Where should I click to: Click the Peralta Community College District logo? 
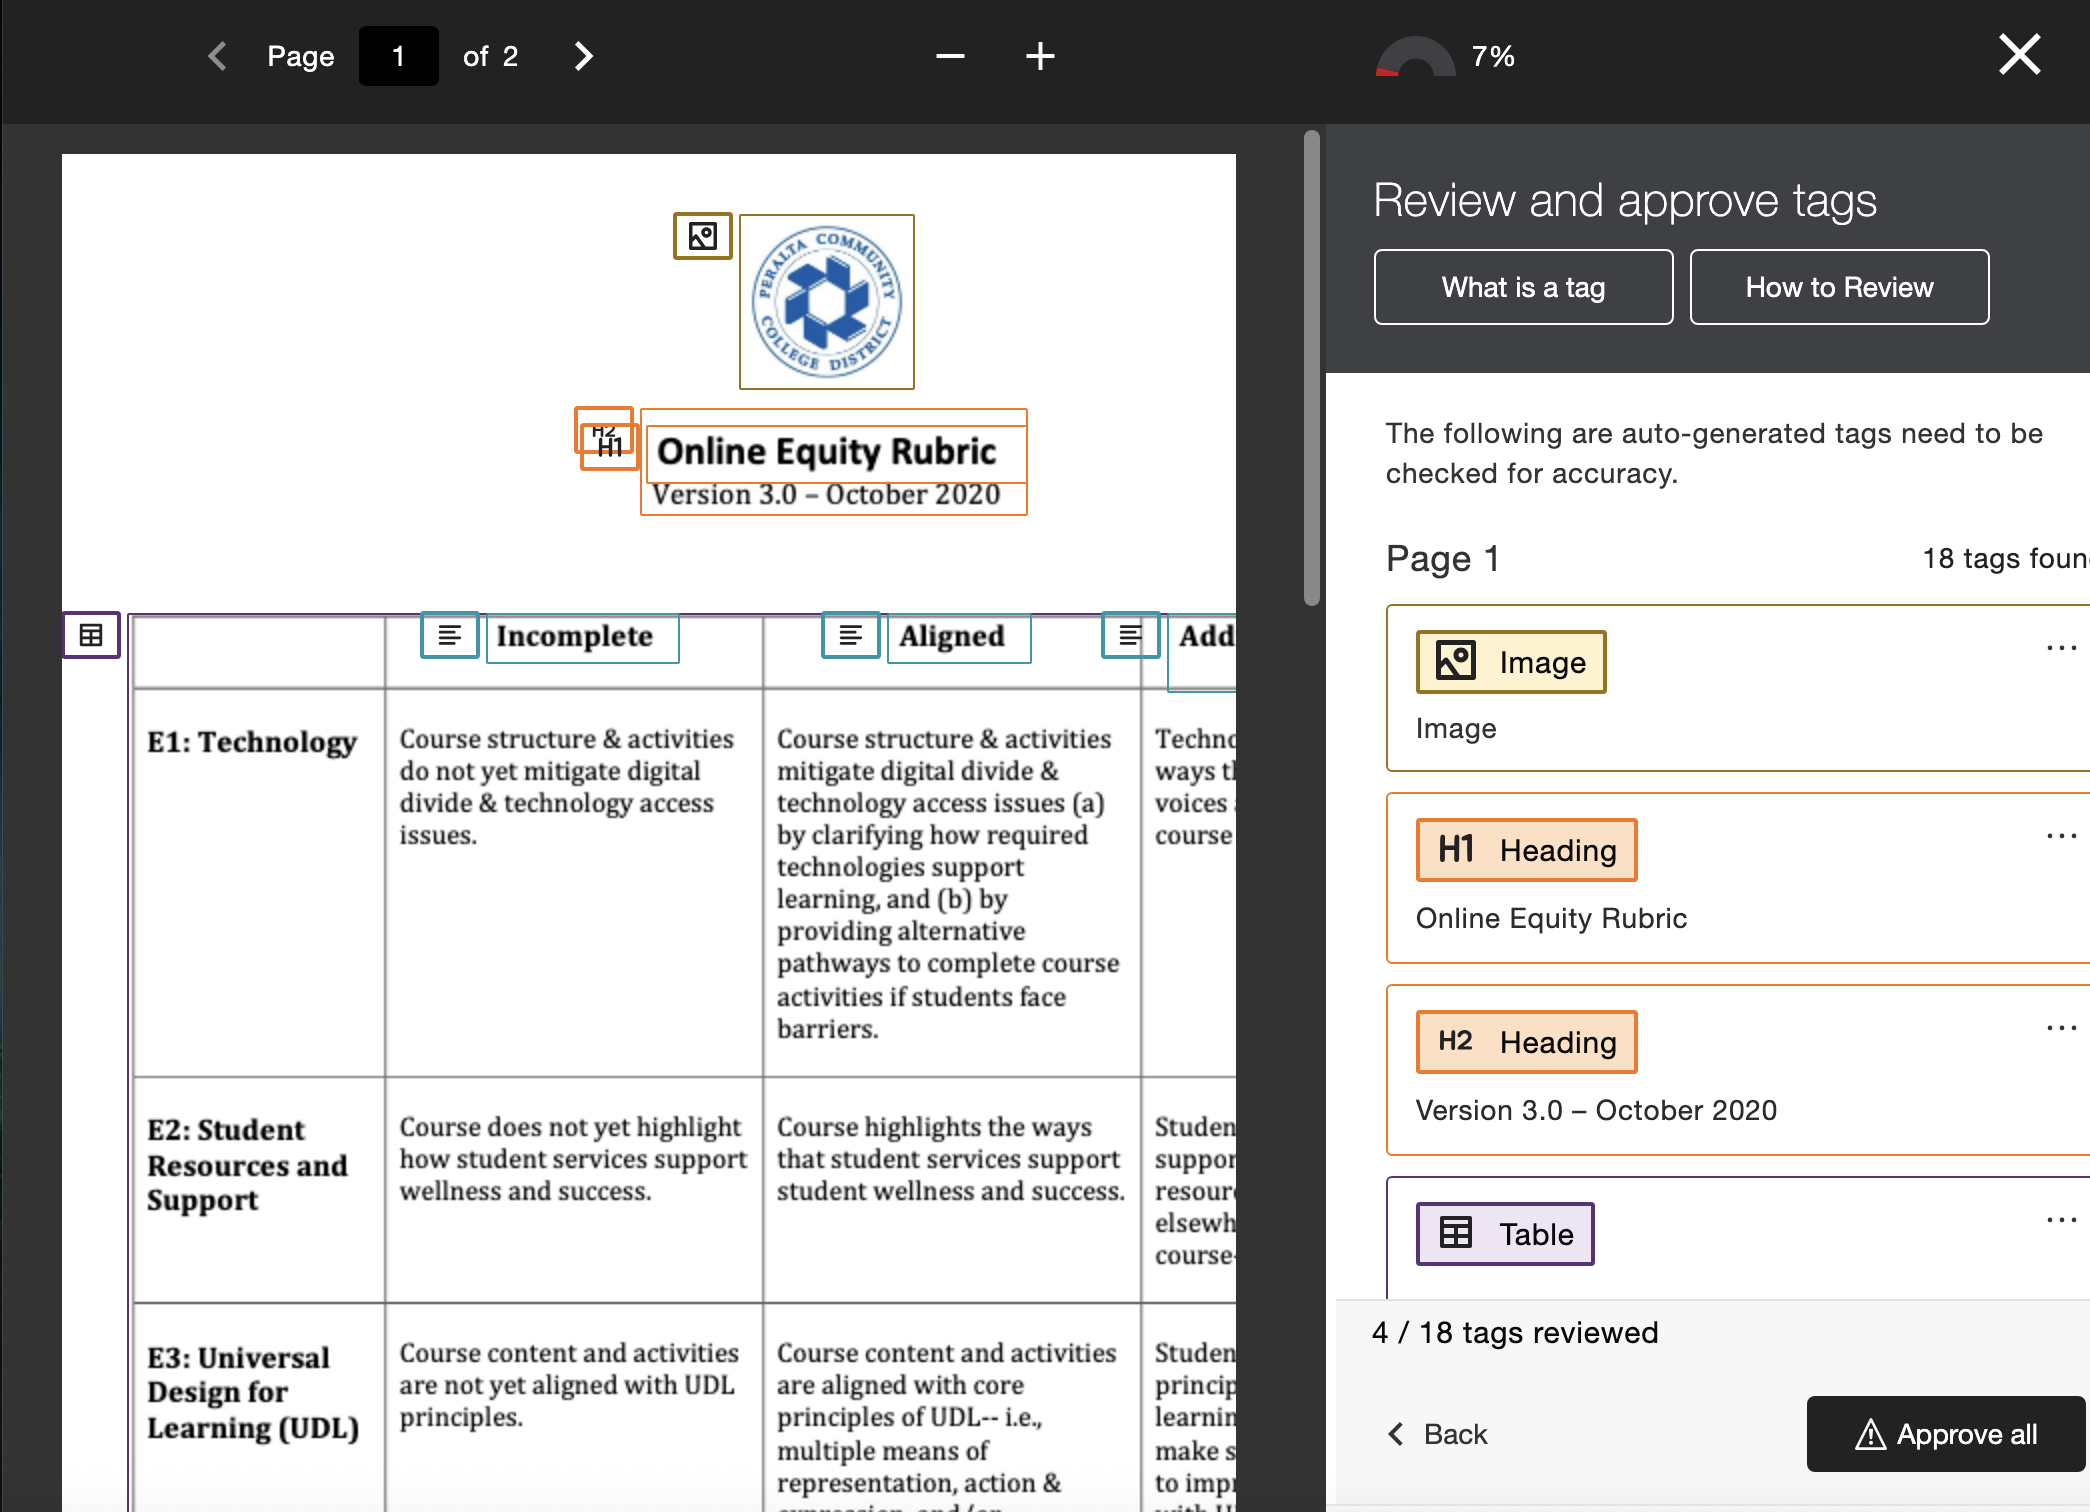click(x=827, y=301)
